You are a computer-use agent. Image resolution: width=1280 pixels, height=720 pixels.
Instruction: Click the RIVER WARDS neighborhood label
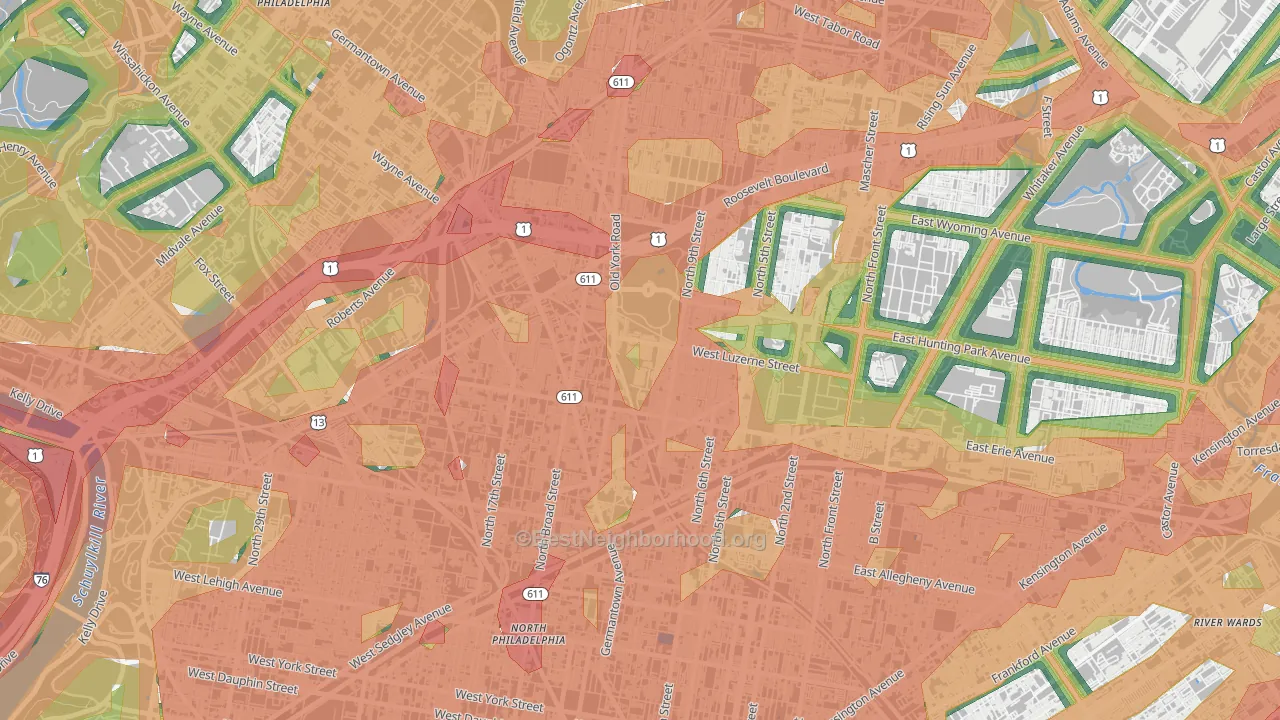click(1228, 622)
